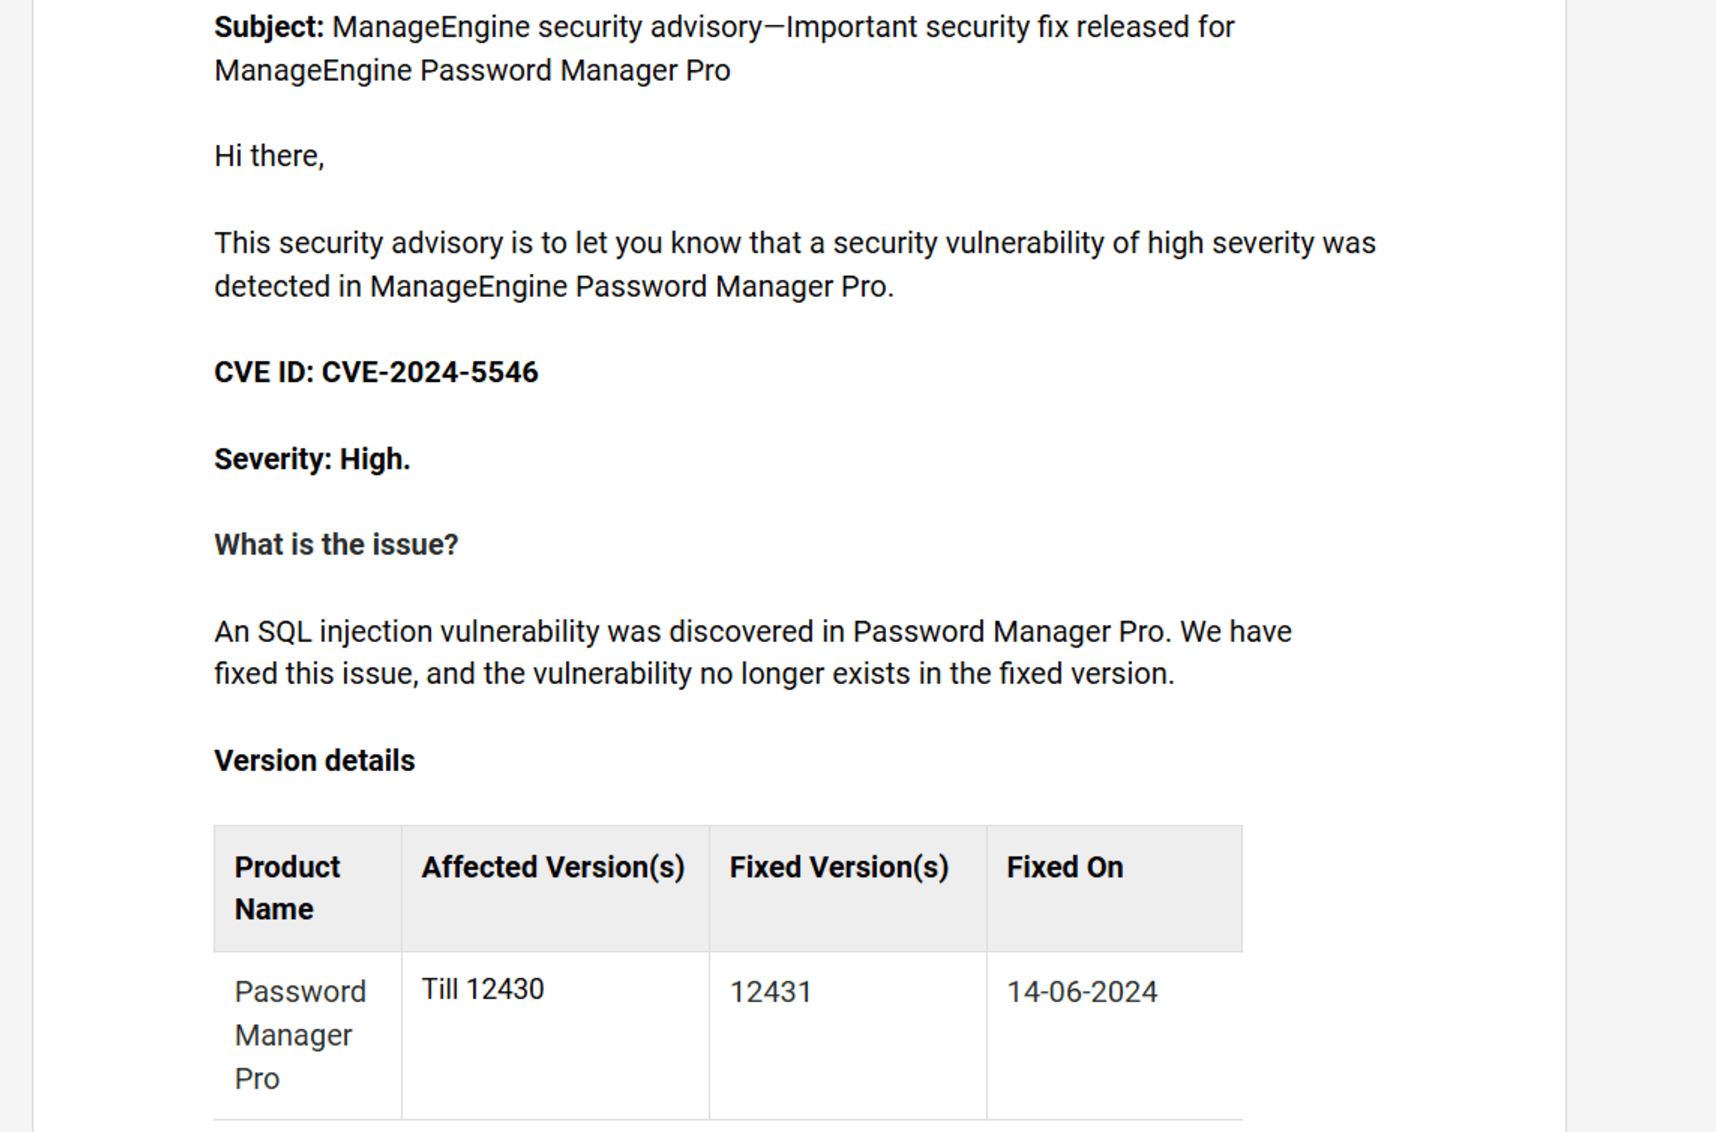Screen dimensions: 1716x1132
Task: Click the line starting "fixed this issue"
Action: 694,674
